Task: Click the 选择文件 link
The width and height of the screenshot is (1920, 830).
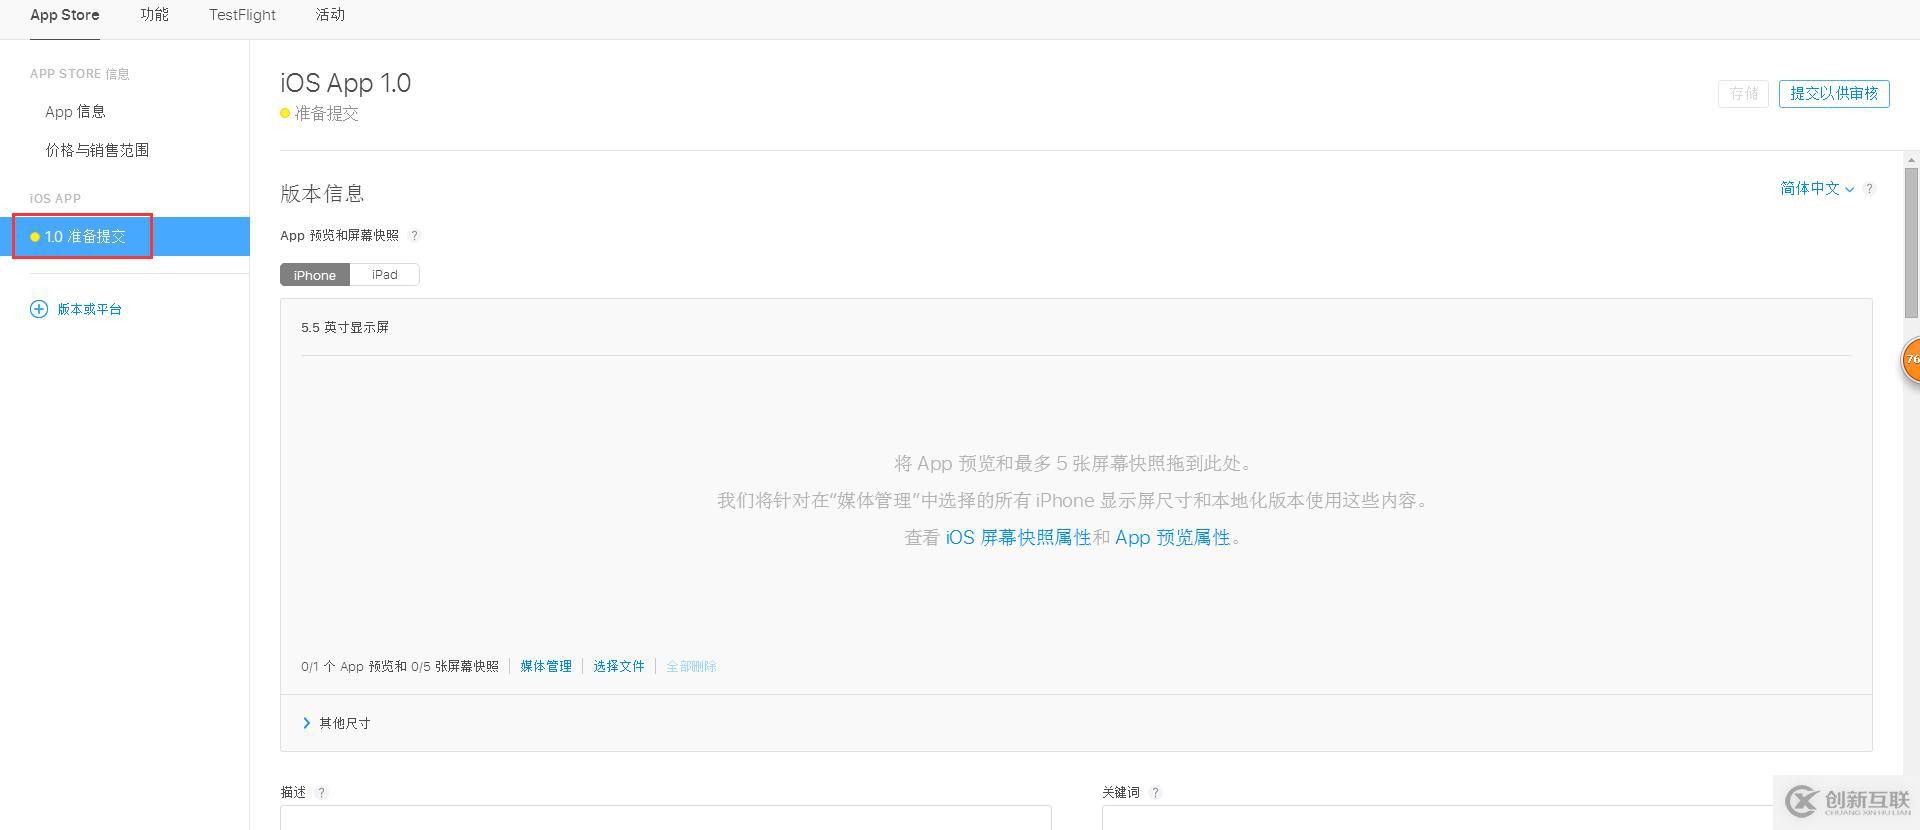Action: [619, 666]
